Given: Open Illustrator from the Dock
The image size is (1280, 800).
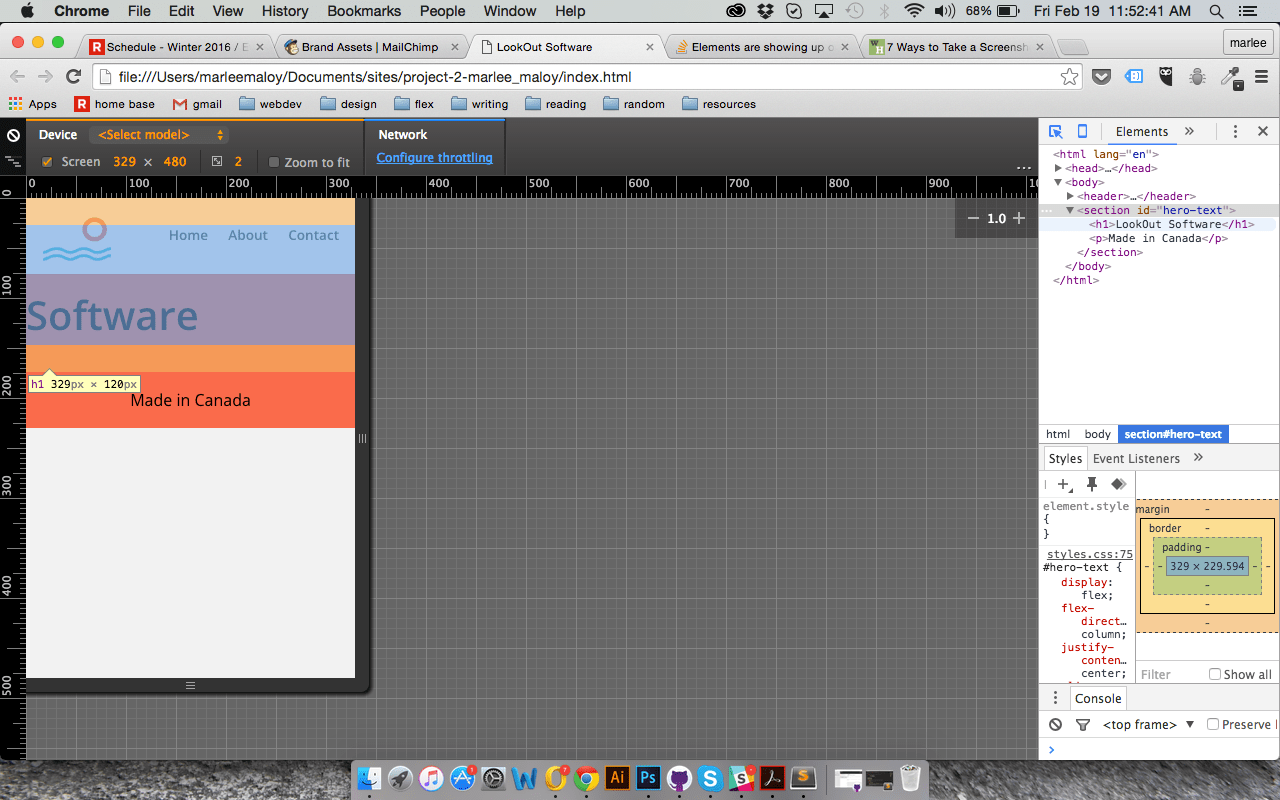Looking at the screenshot, I should [617, 777].
